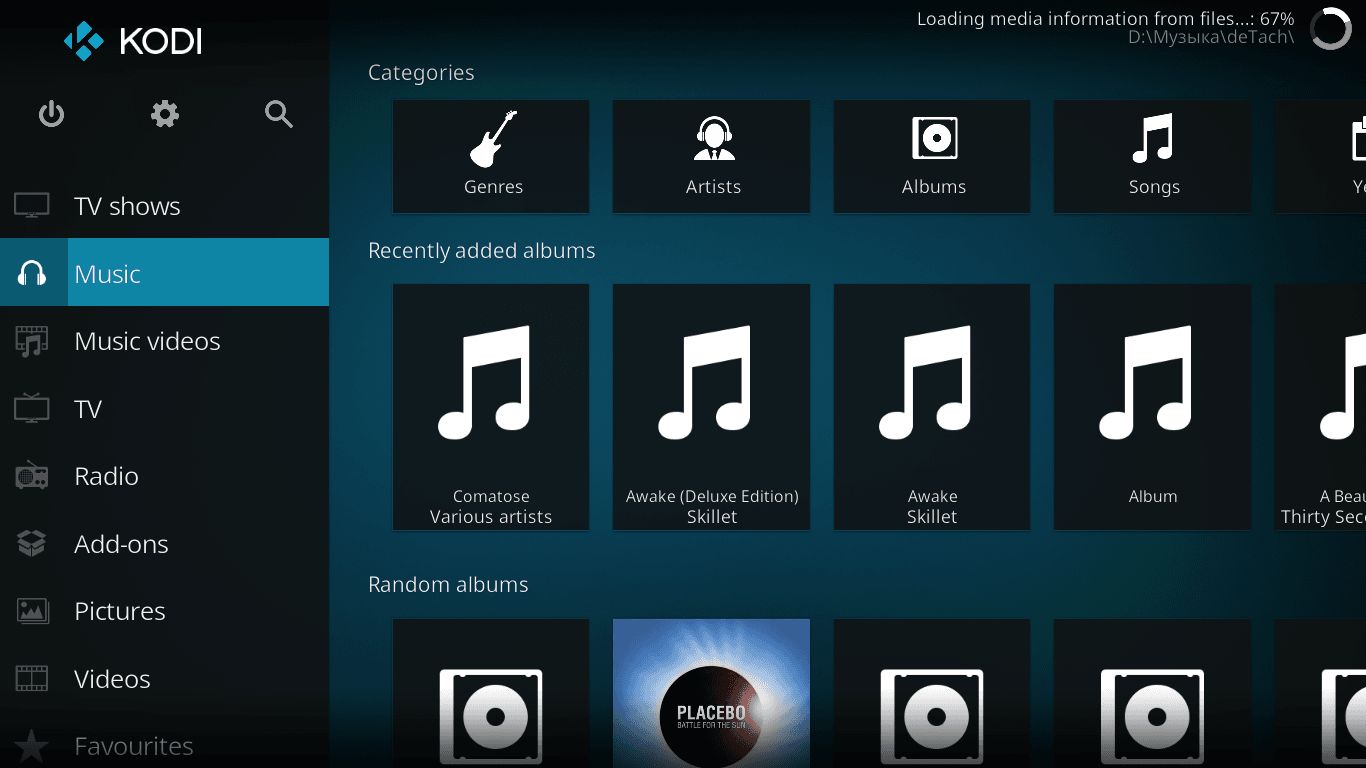This screenshot has height=768, width=1366.
Task: Open the Add-ons menu item
Action: (164, 543)
